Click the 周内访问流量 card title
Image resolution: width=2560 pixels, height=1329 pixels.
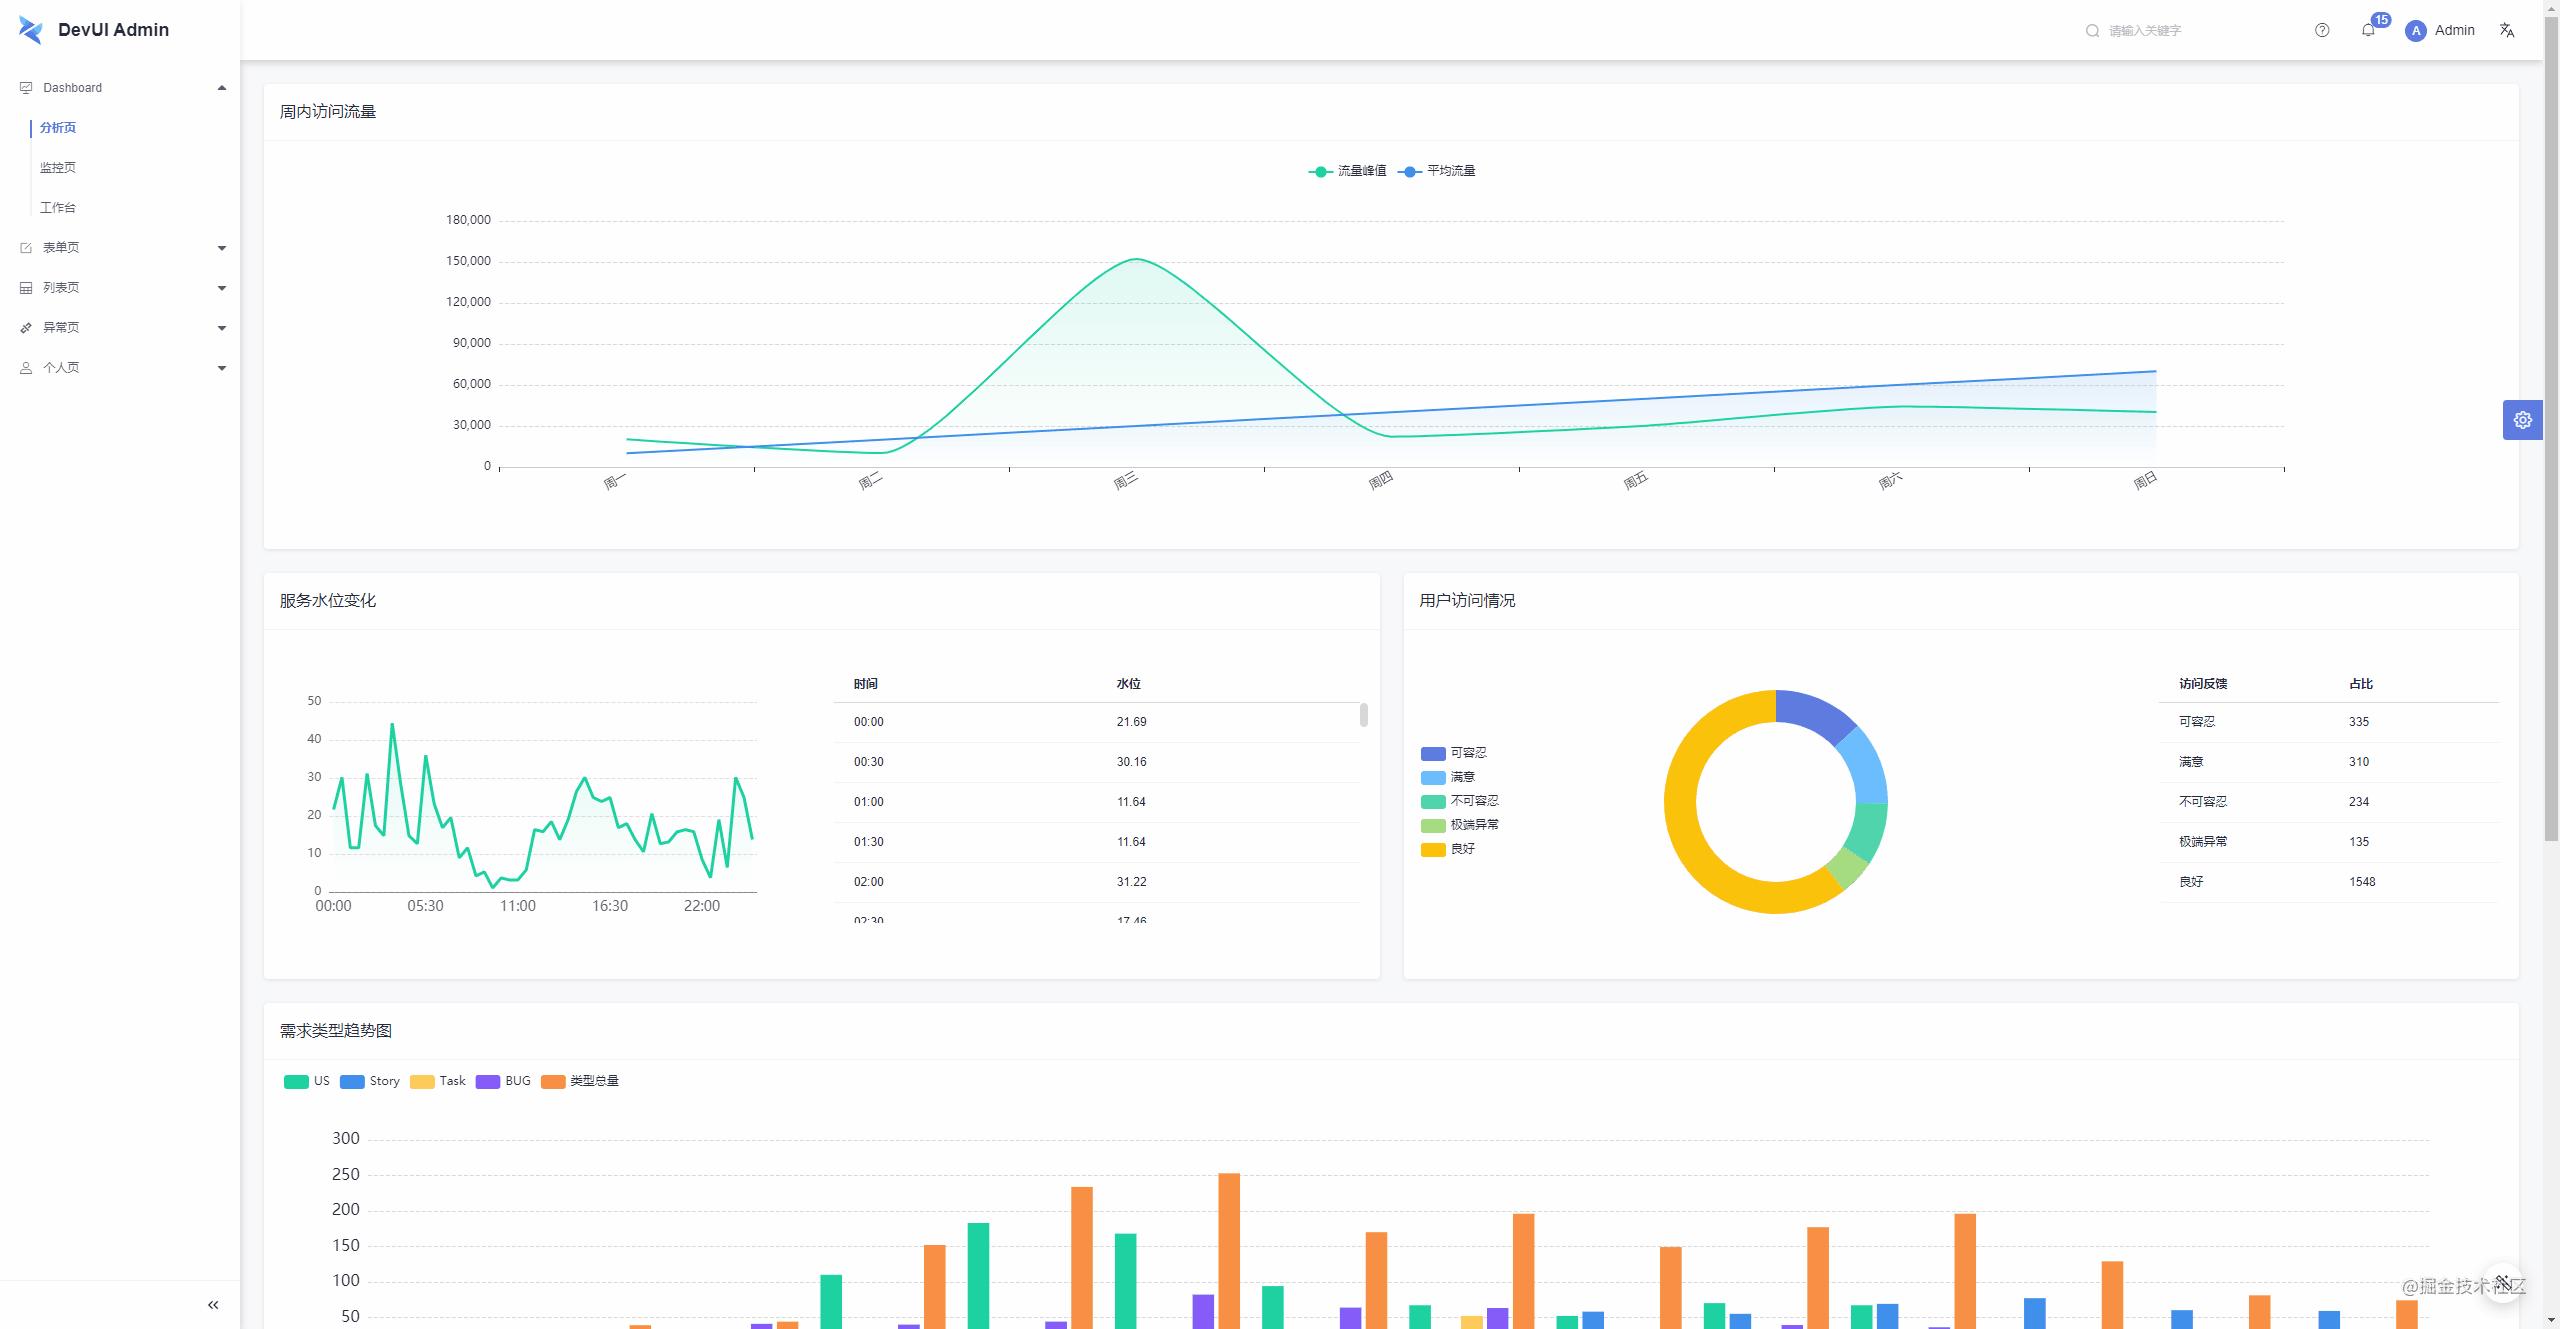click(x=328, y=112)
